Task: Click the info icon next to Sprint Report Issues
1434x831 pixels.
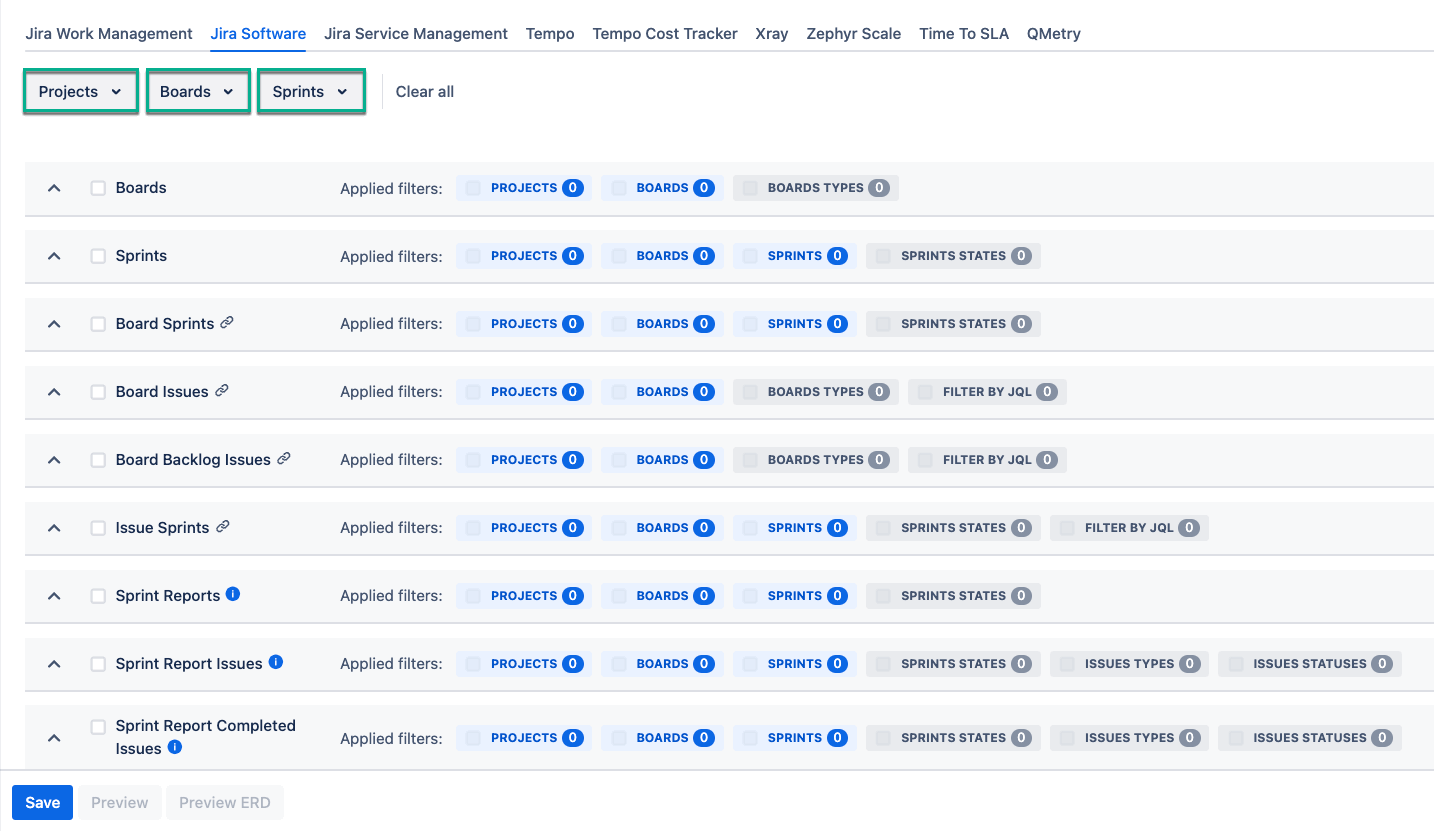Action: (275, 661)
